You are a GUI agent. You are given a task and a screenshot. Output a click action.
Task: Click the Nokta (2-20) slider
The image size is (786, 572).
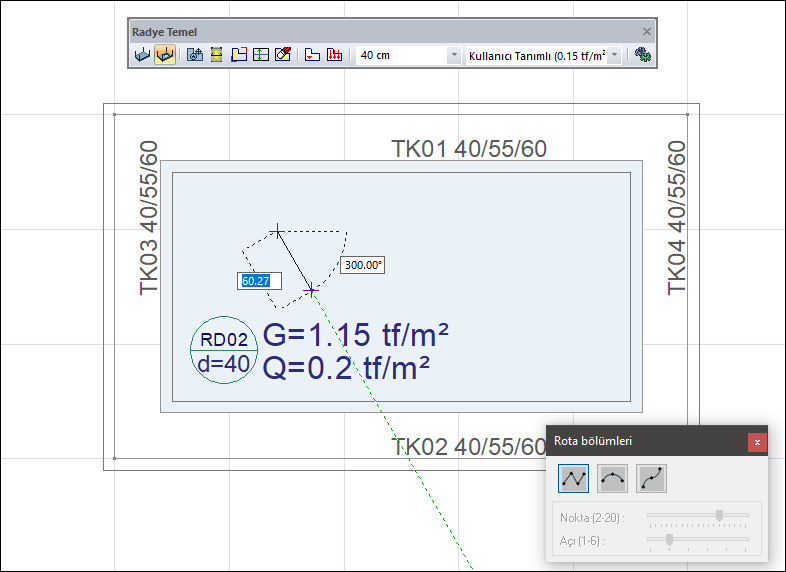[x=698, y=516]
